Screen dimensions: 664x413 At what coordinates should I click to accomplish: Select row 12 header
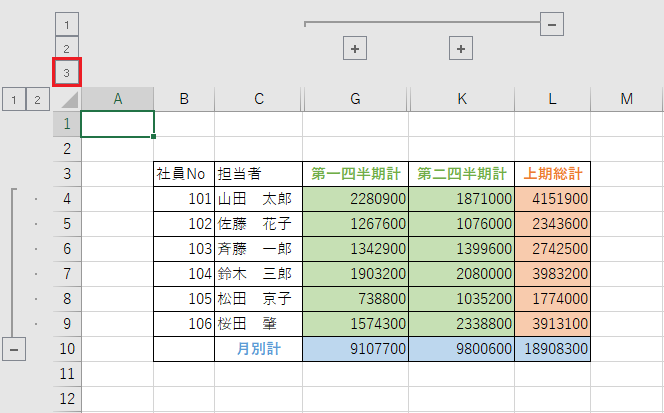pyautogui.click(x=67, y=399)
